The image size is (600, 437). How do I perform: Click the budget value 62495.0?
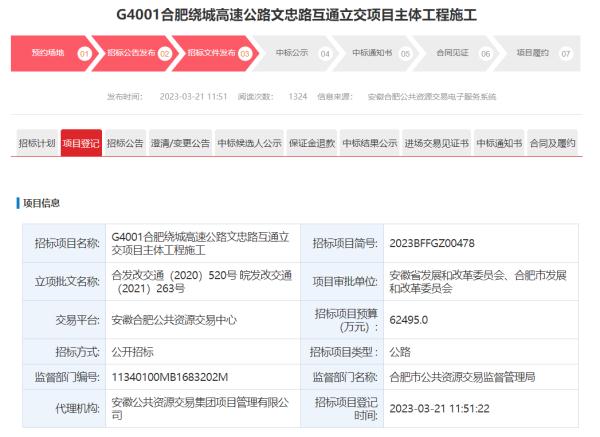click(409, 320)
